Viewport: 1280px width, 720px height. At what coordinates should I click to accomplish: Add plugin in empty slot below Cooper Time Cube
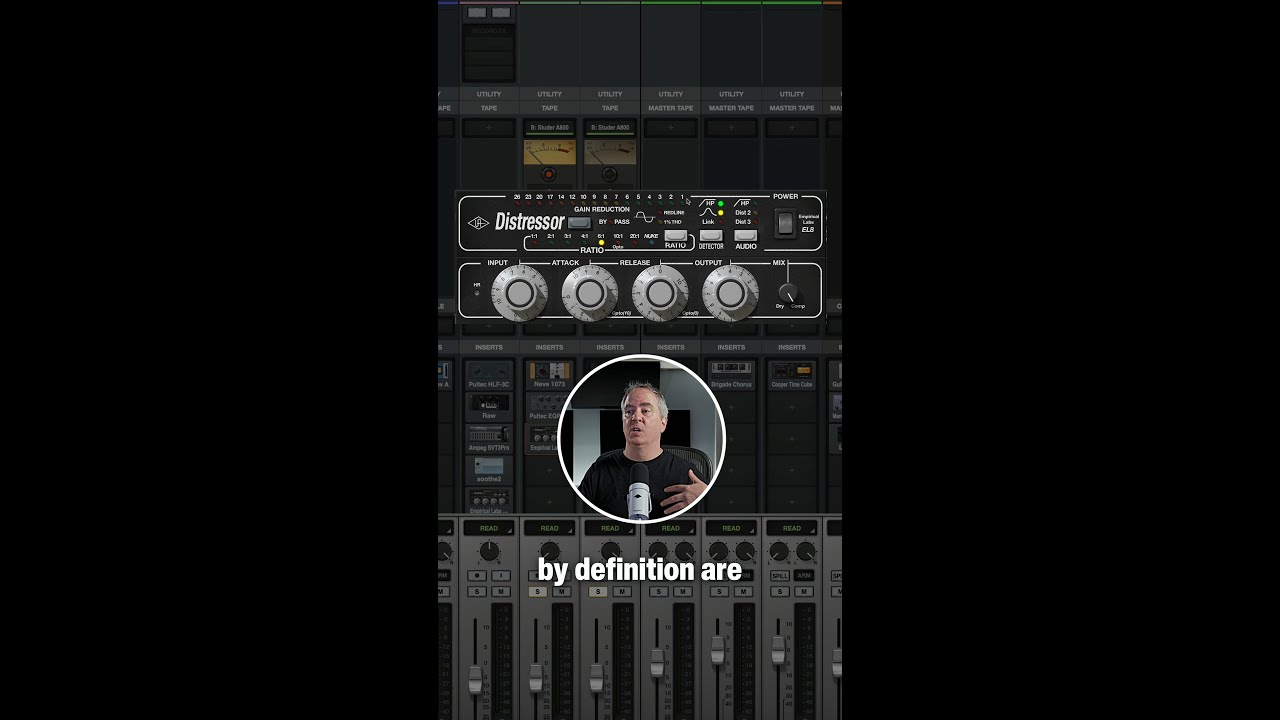792,406
